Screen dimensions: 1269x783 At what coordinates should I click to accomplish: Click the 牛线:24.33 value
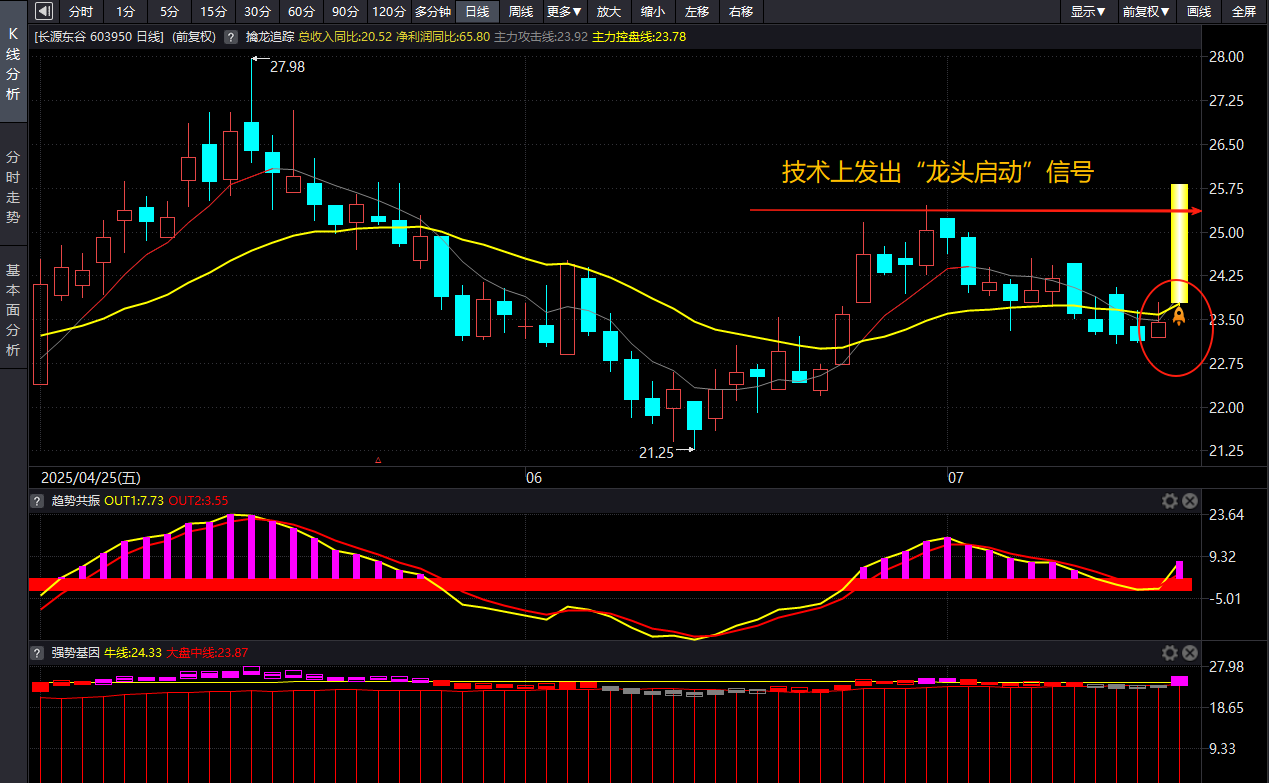pos(133,652)
